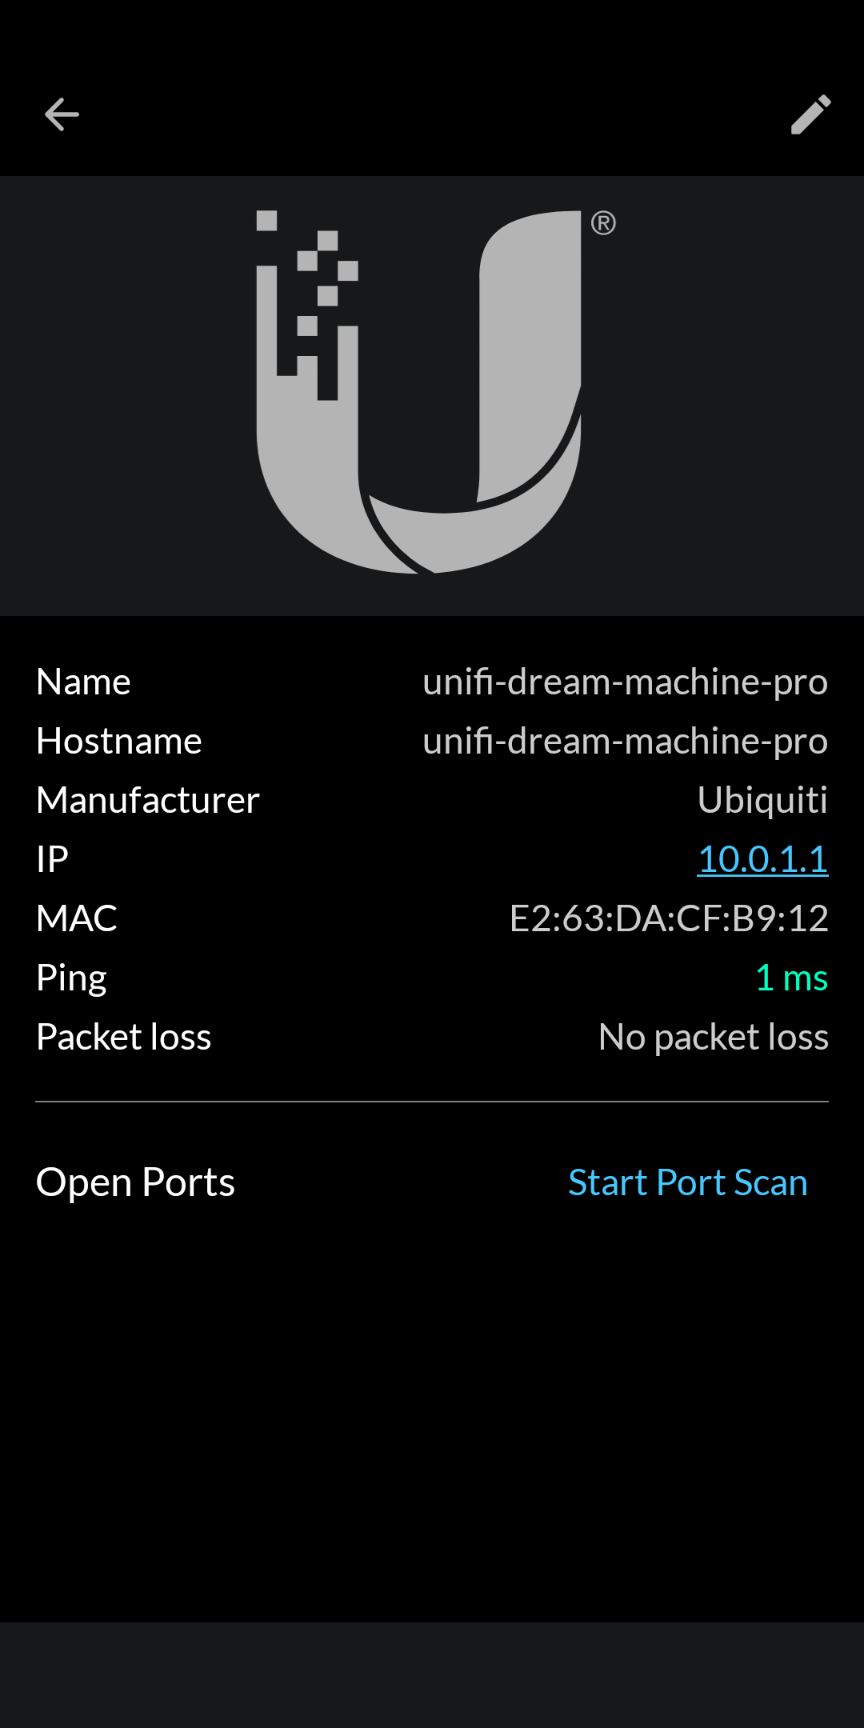Screen dimensions: 864x1728
Task: Tap the IP field label
Action: (x=52, y=859)
